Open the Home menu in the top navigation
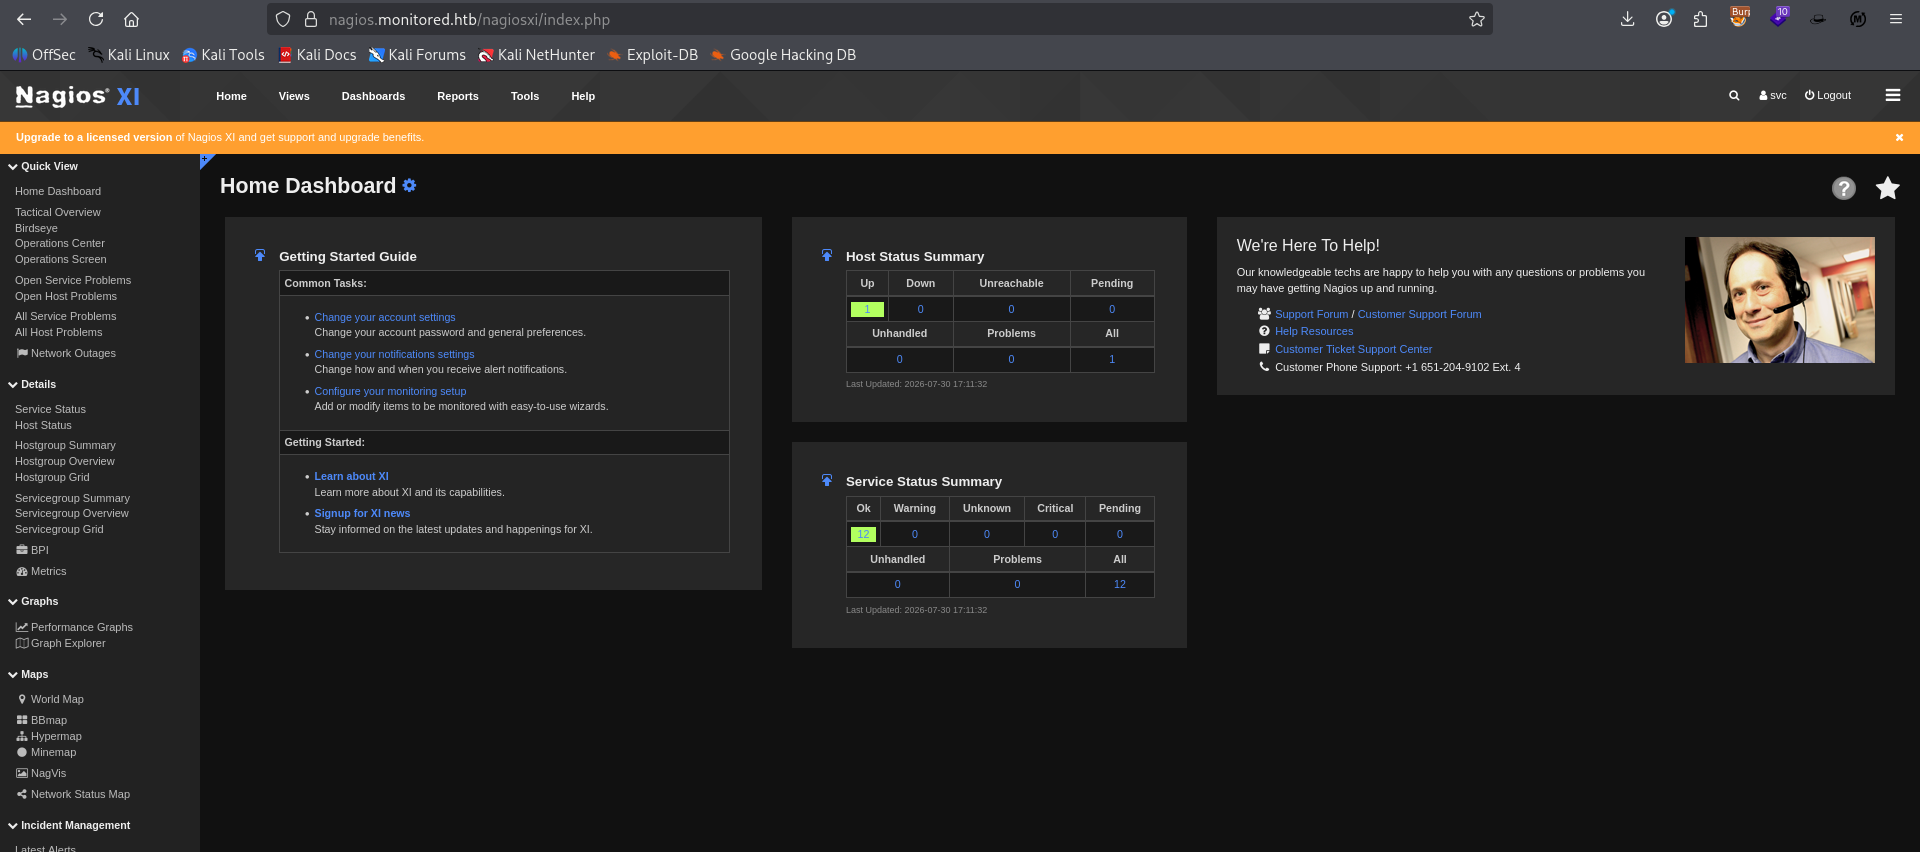This screenshot has width=1920, height=852. [231, 96]
